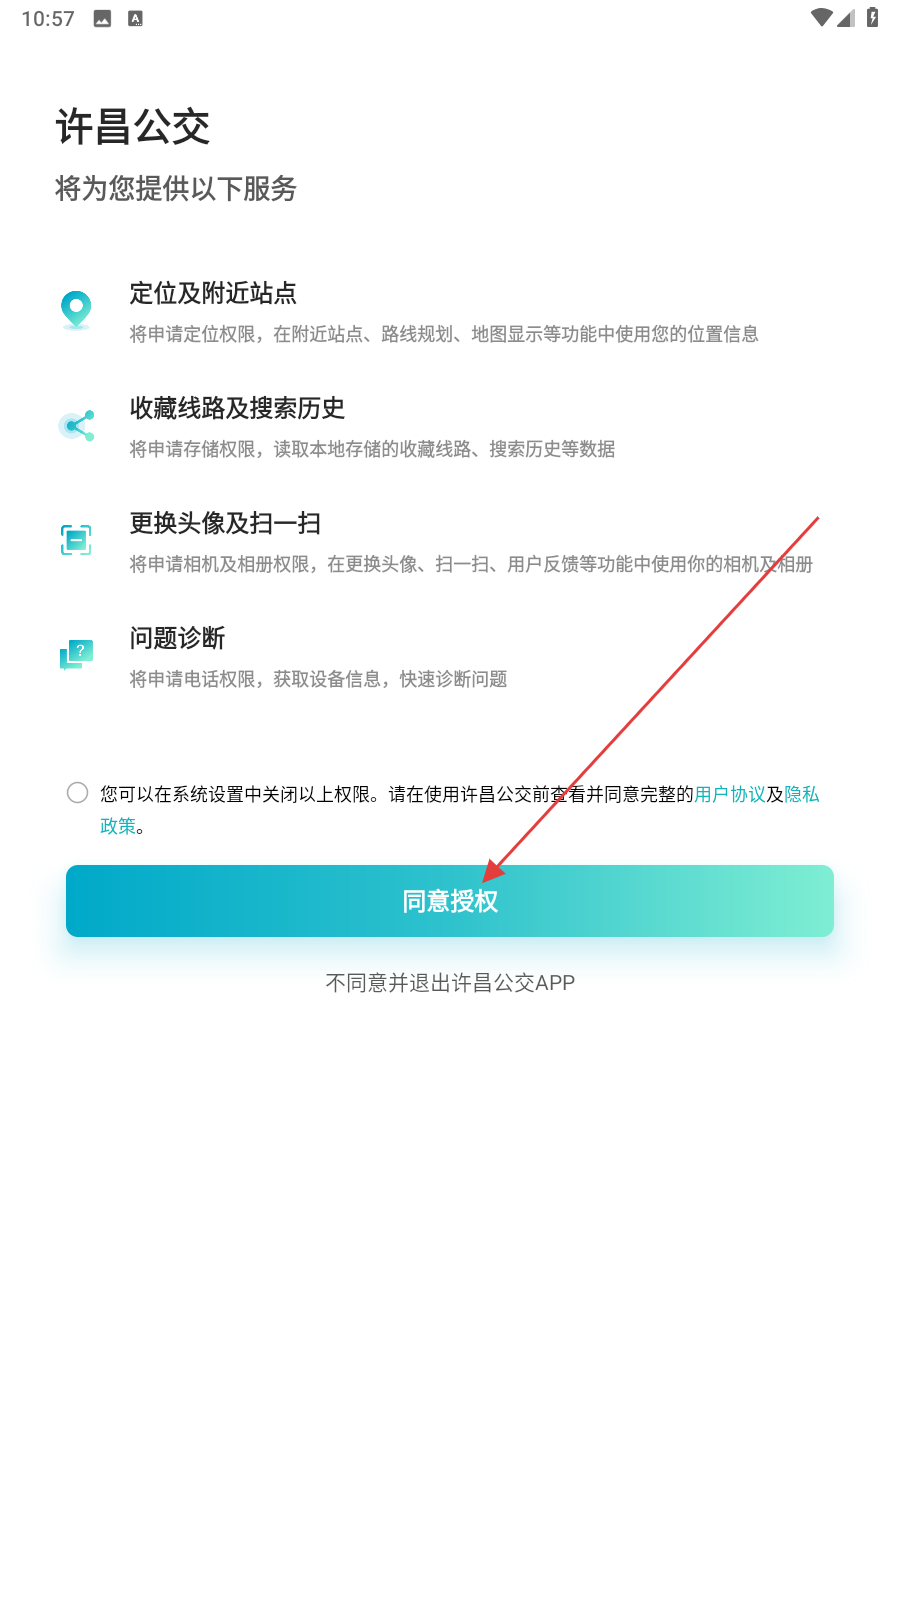Tap the share icon for favorite routes
This screenshot has height=1600, width=900.
(76, 426)
